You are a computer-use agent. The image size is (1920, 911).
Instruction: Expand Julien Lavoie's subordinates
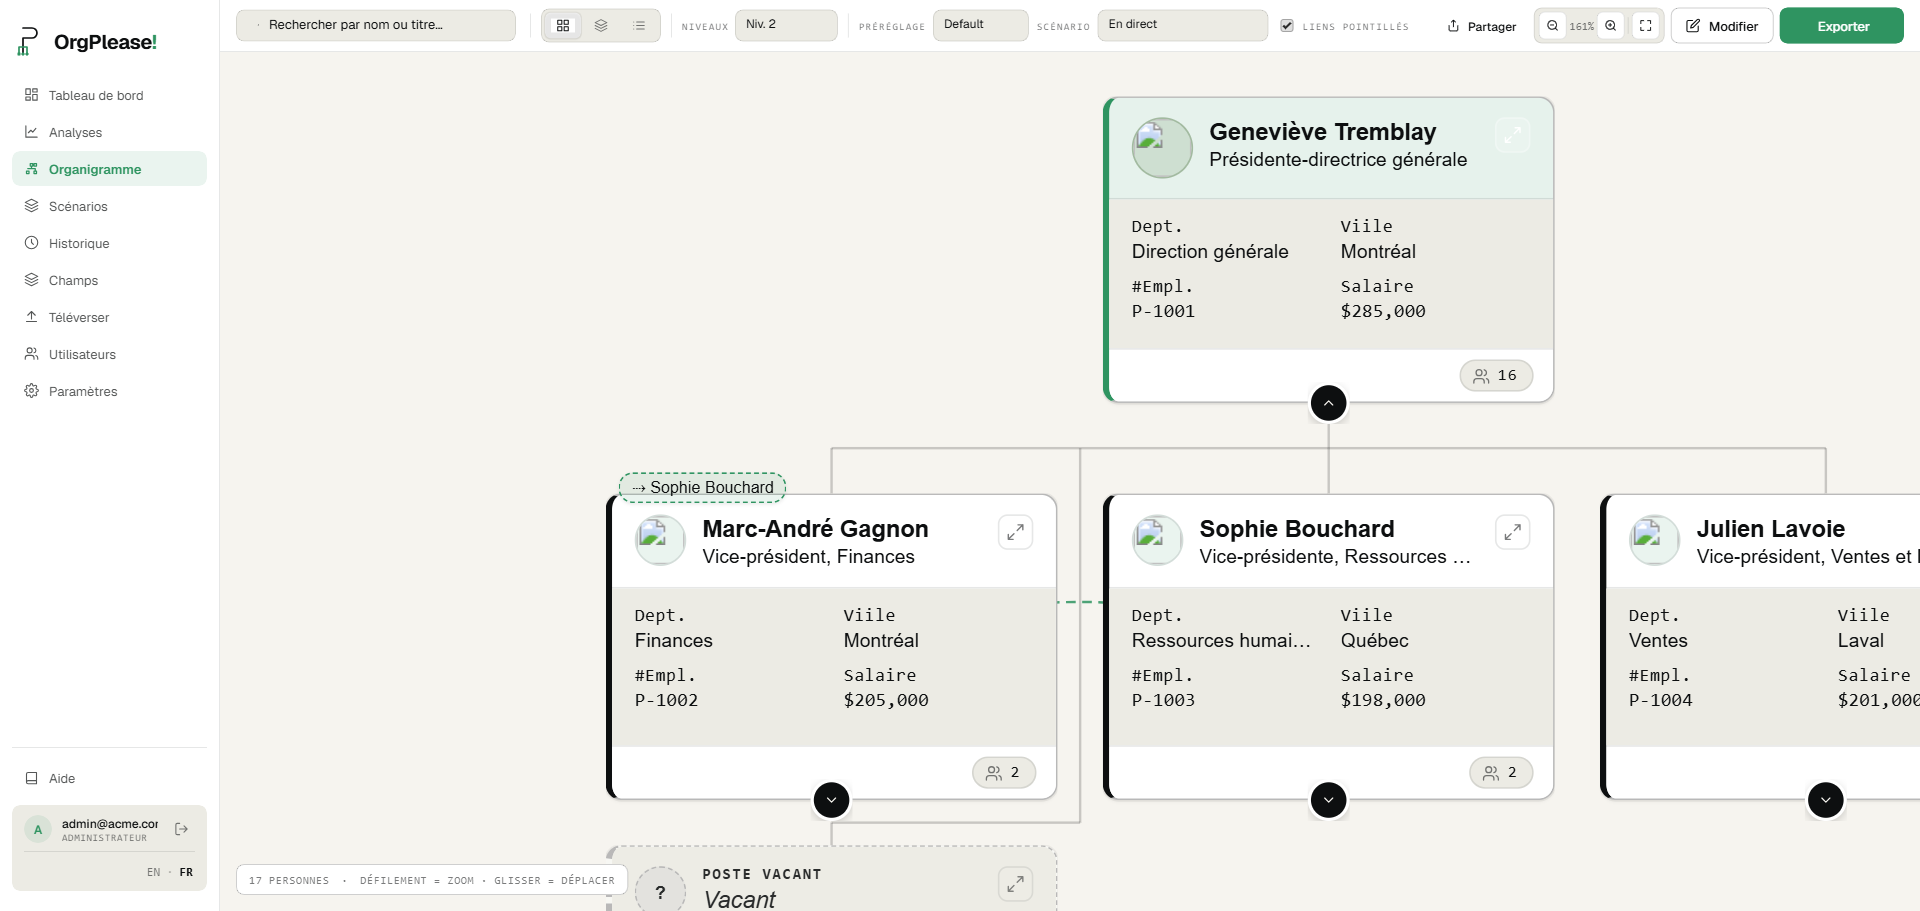point(1825,800)
